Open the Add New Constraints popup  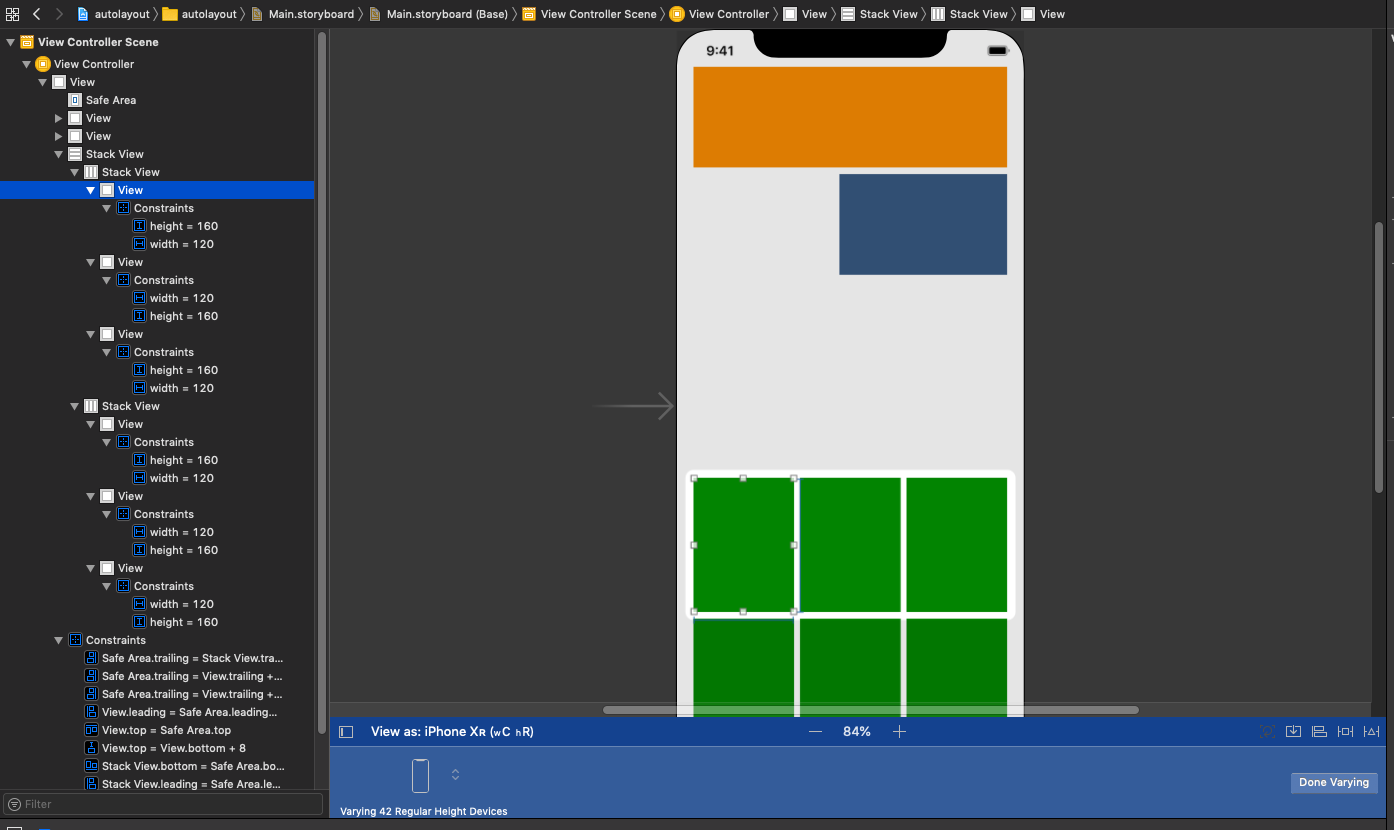[x=1345, y=732]
